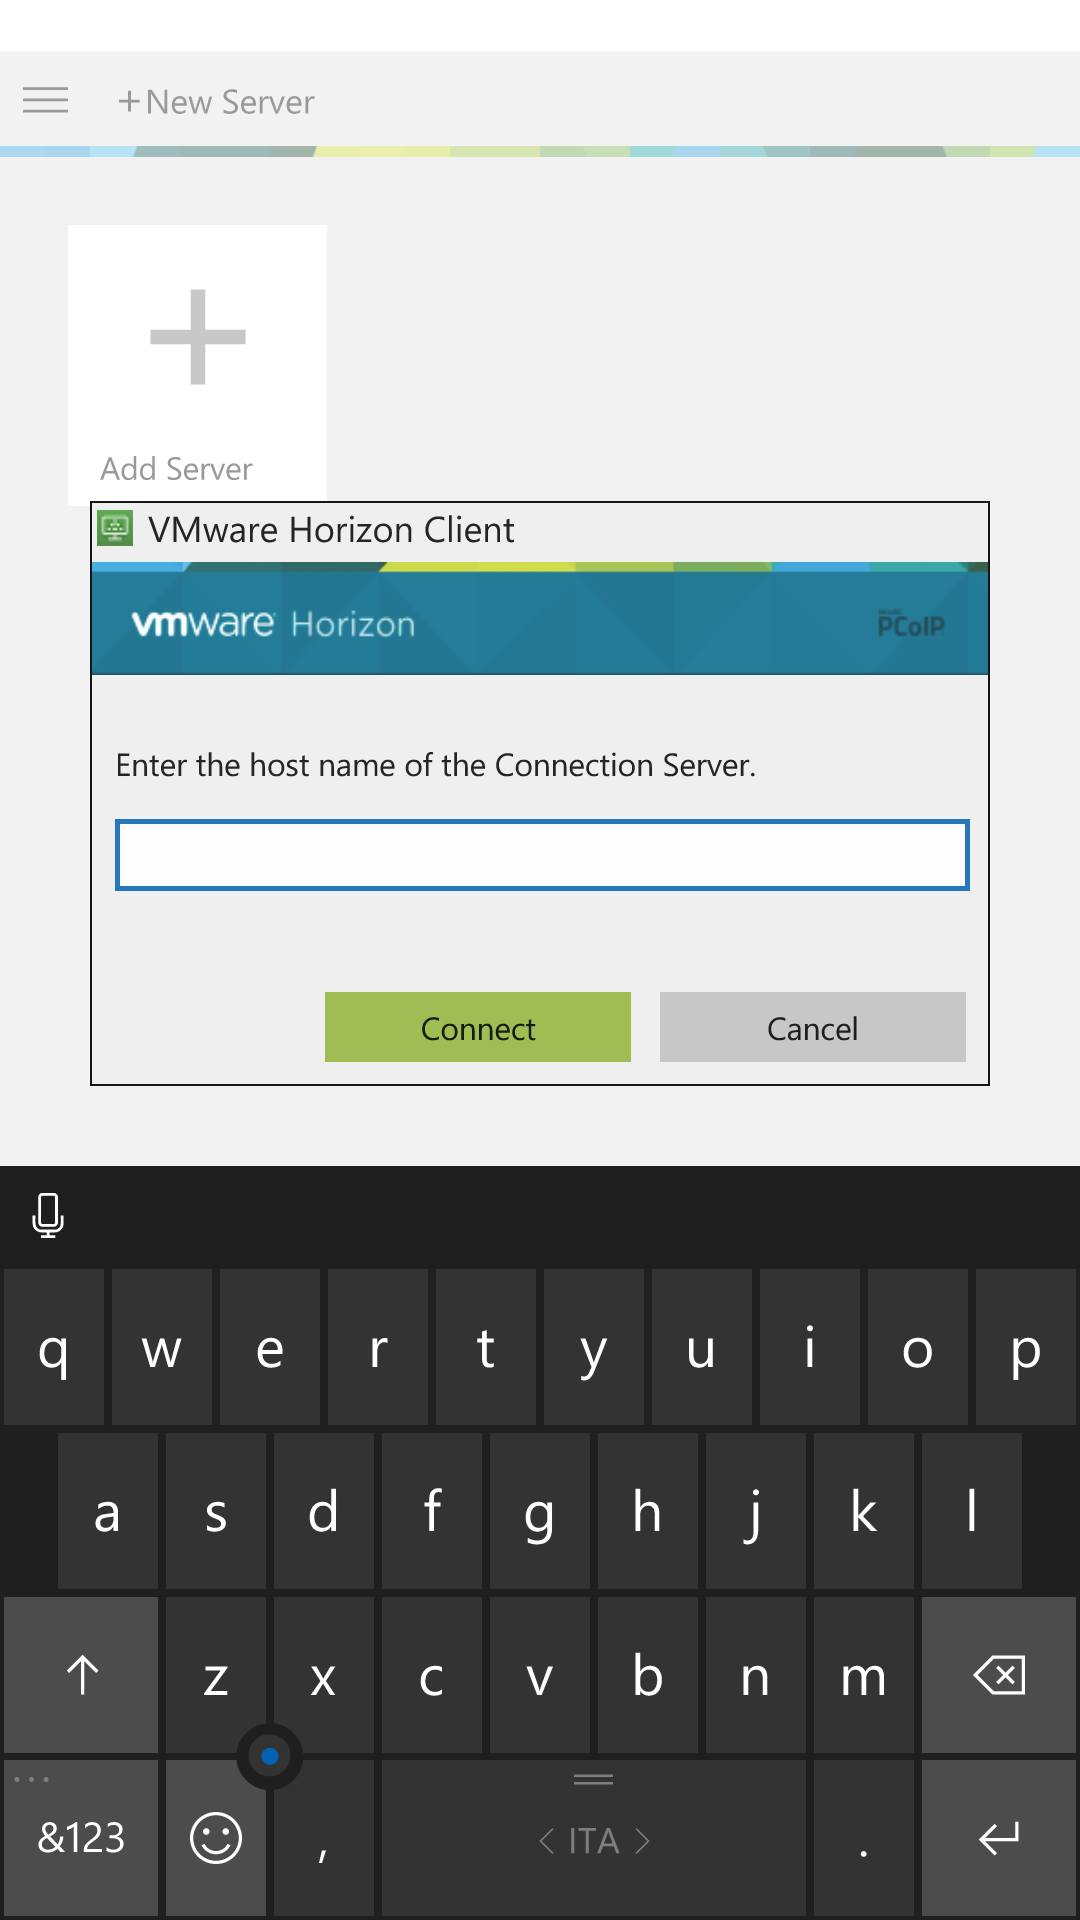Tap the Add Server tile
The height and width of the screenshot is (1920, 1080).
click(197, 365)
